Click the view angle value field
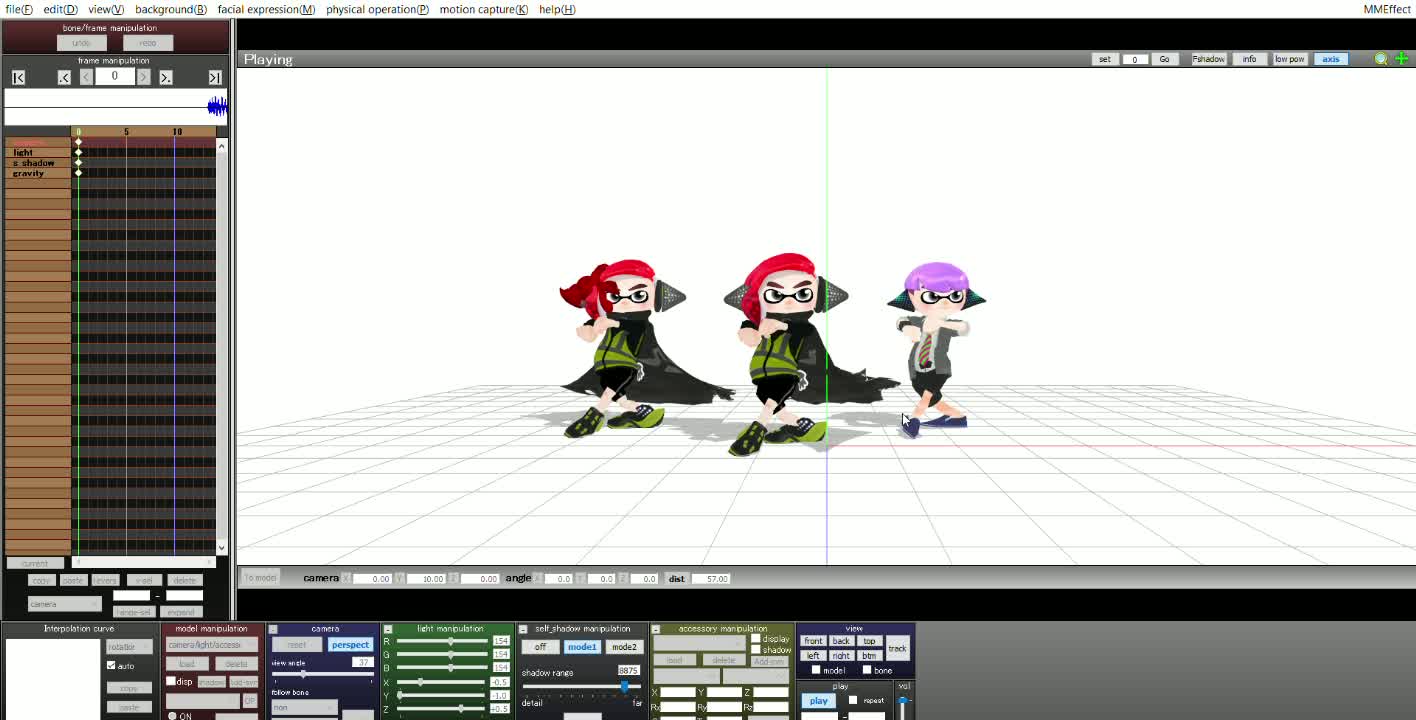This screenshot has height=720, width=1416. pyautogui.click(x=362, y=663)
